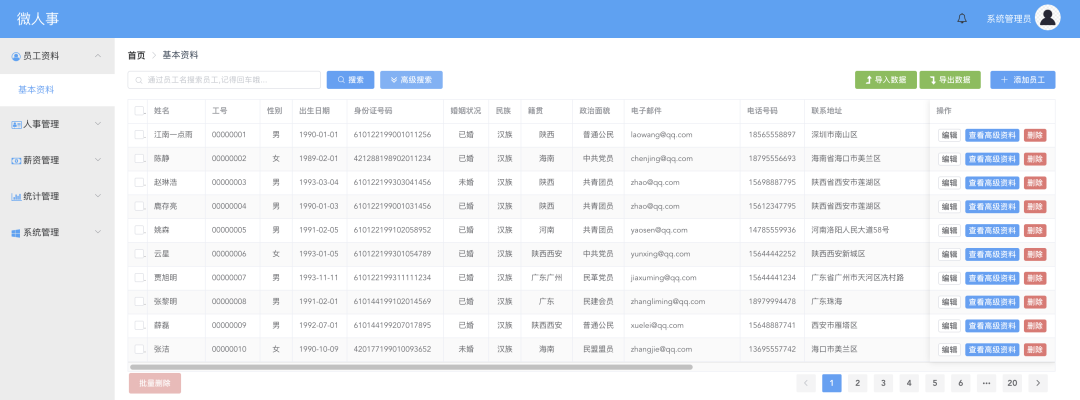Screen dimensions: 1080x400
Task: View advanced info for 薛磊 row
Action: (x=992, y=326)
